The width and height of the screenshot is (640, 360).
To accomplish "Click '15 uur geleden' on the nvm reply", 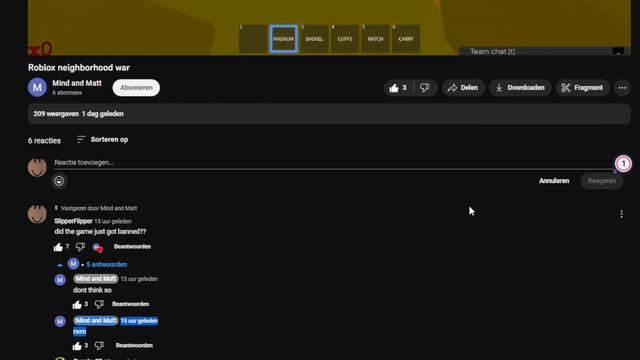I will [139, 321].
